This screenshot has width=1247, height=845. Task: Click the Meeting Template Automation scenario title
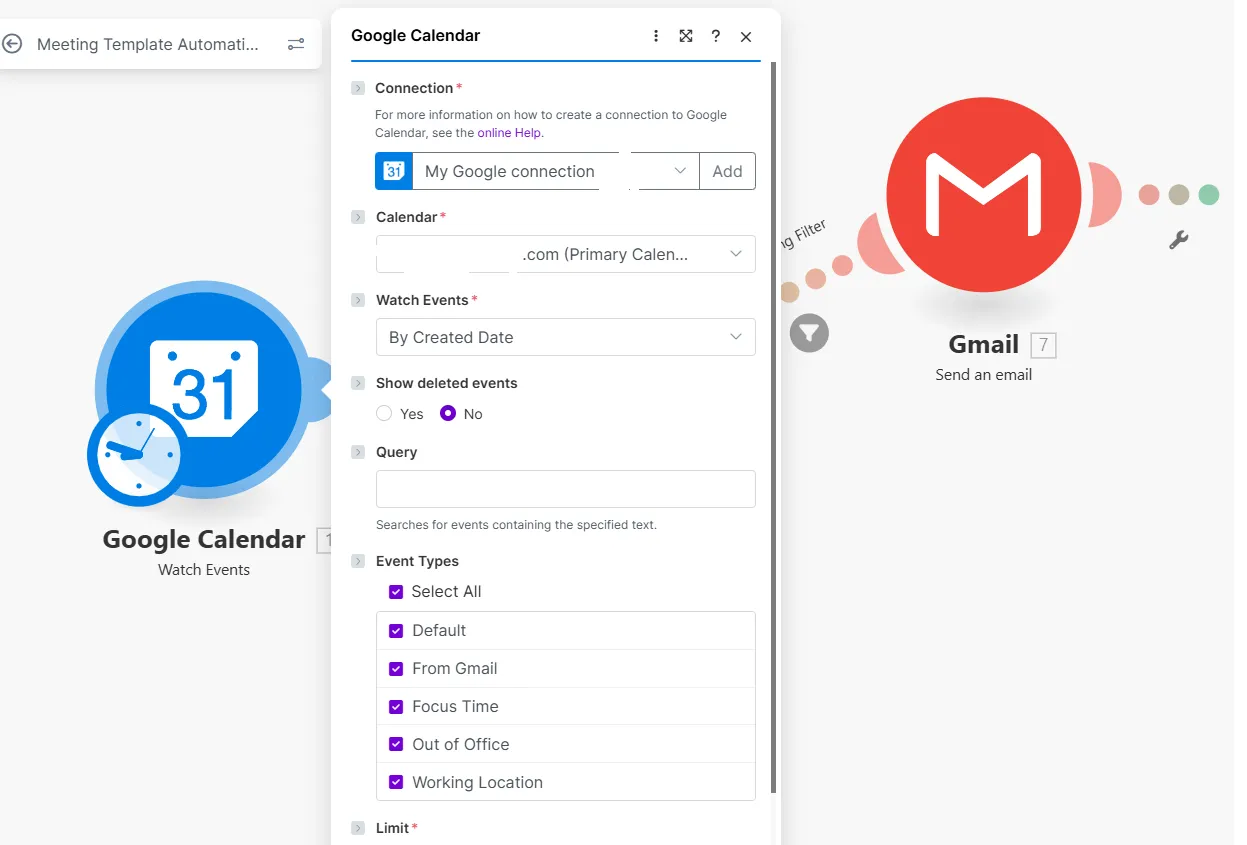(148, 44)
